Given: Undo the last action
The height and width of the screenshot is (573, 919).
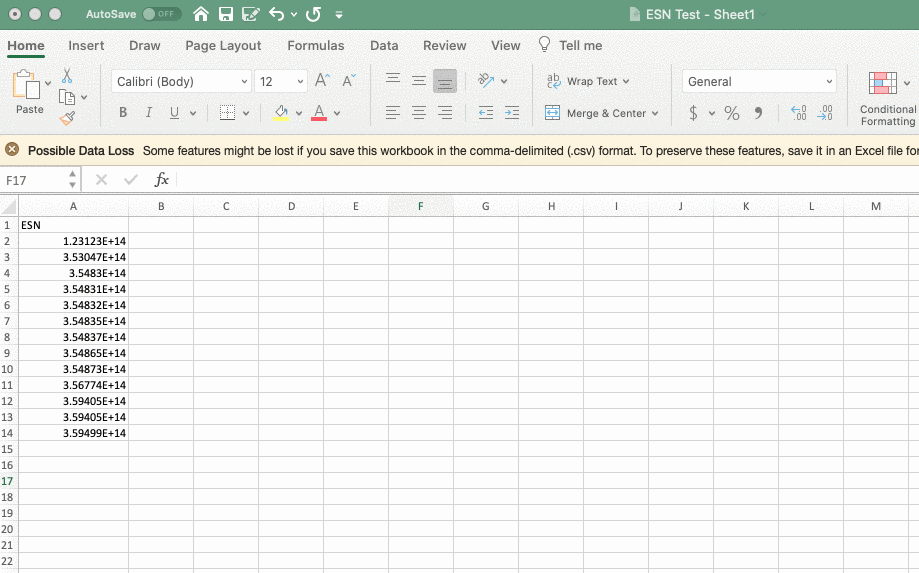Looking at the screenshot, I should pos(277,14).
